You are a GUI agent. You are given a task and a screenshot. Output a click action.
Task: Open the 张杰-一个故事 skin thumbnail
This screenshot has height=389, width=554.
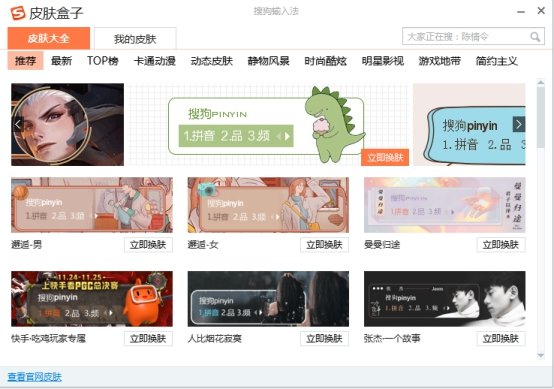pyautogui.click(x=445, y=299)
